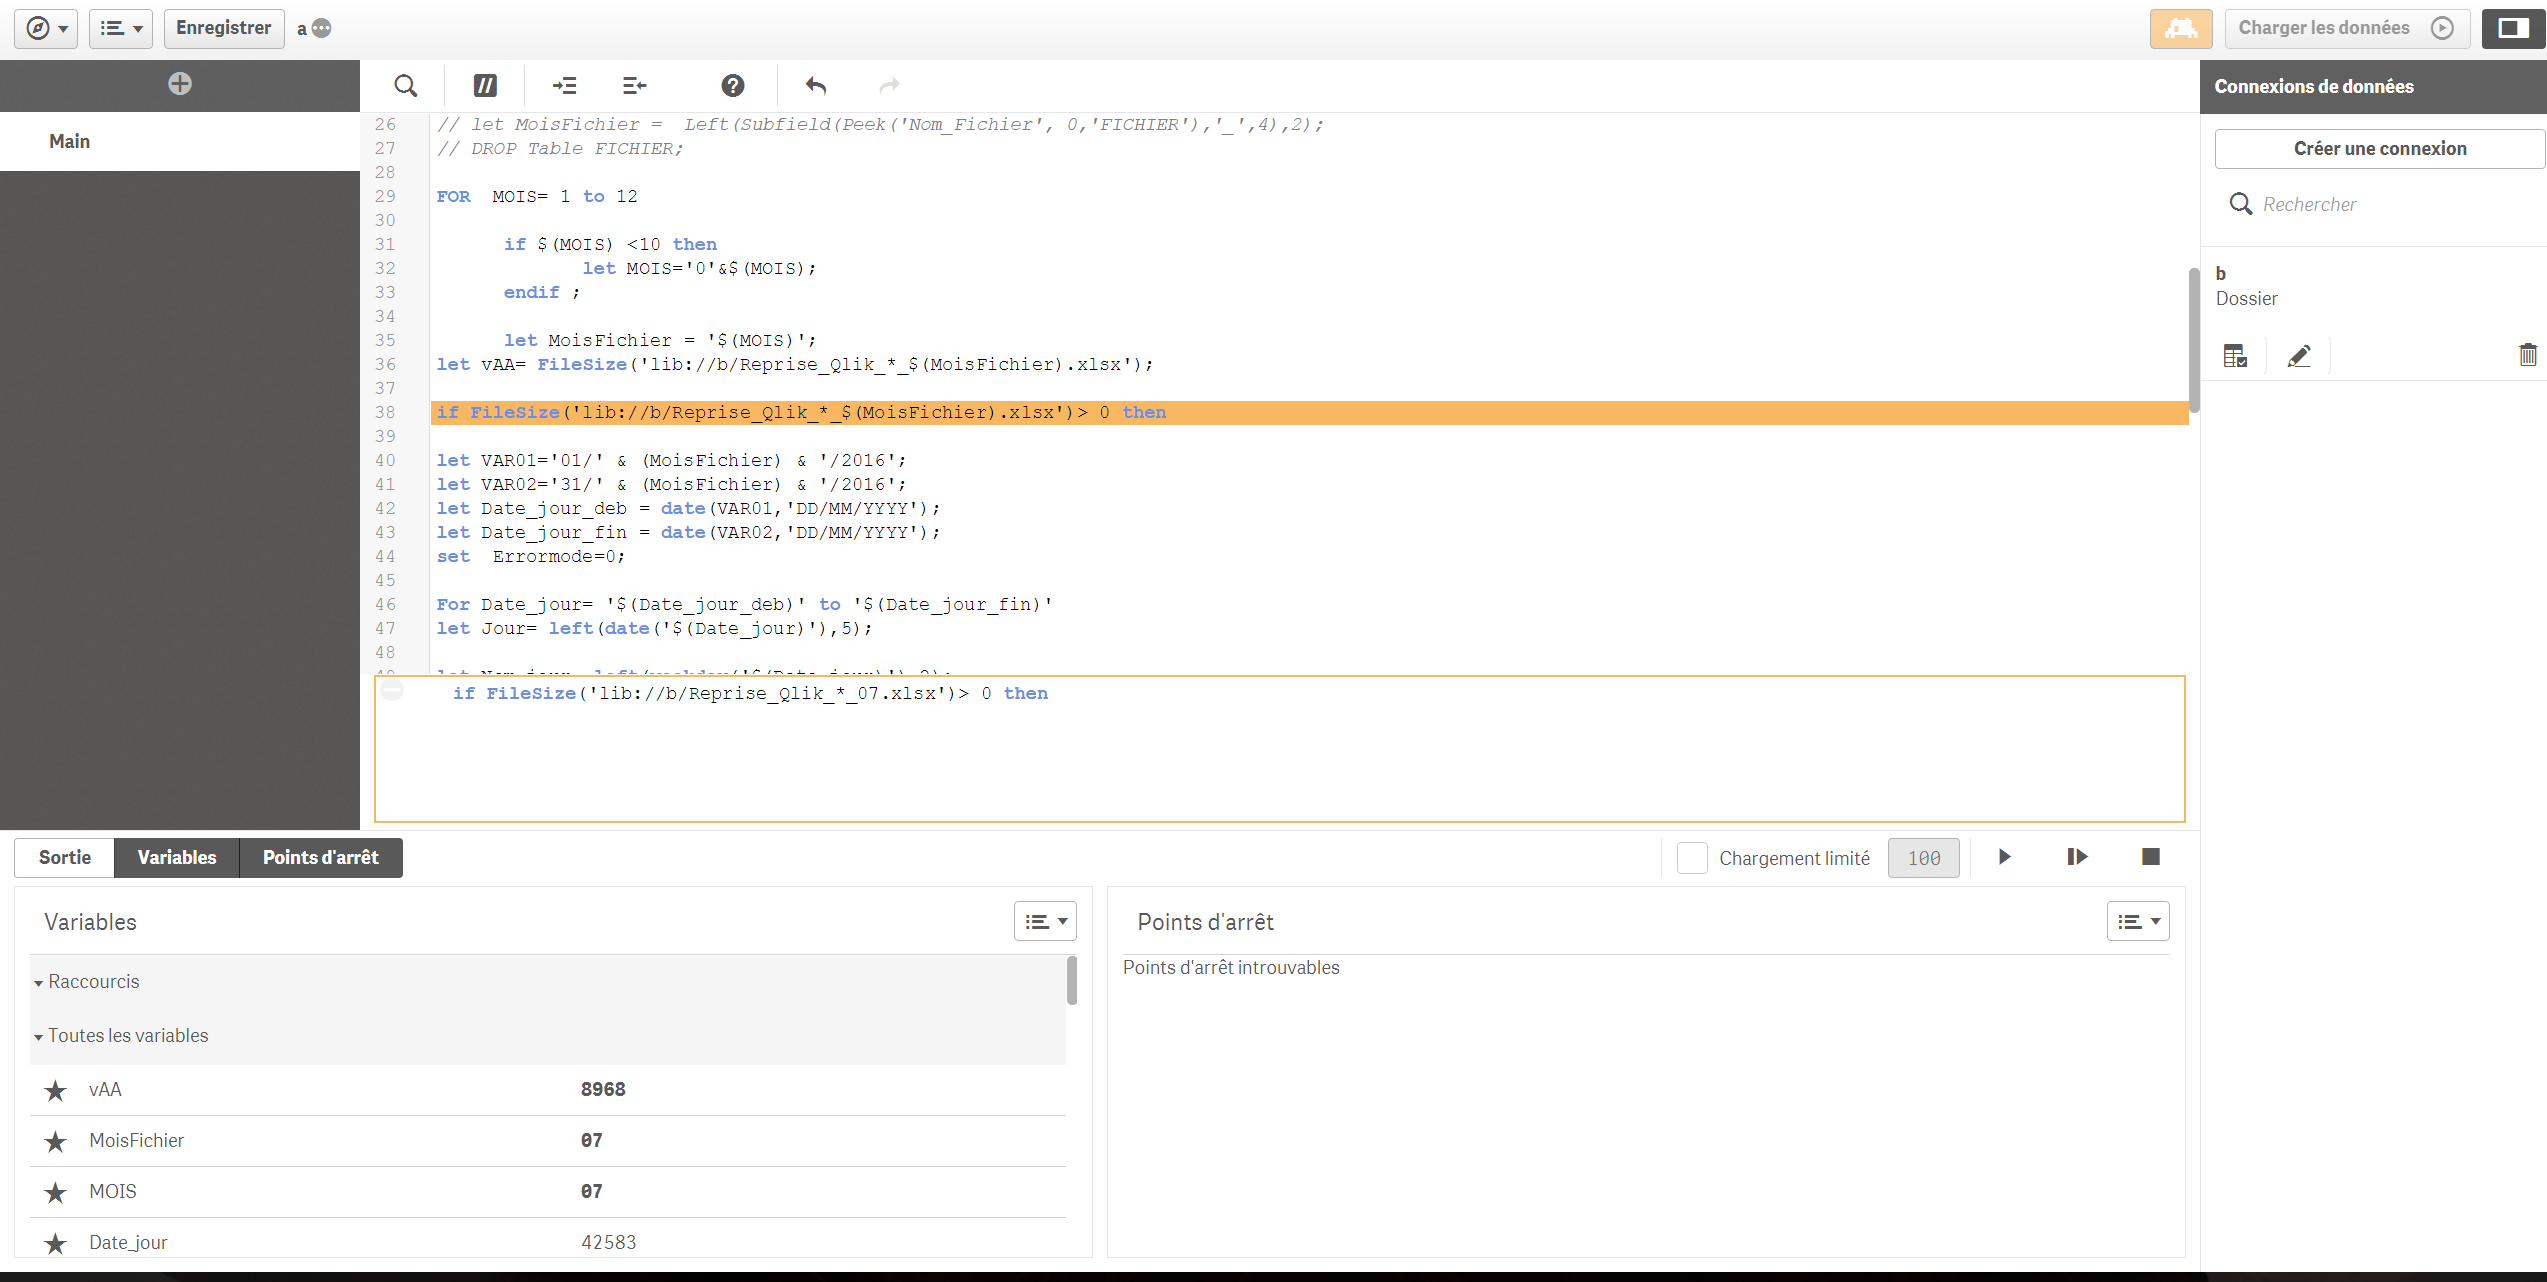Image resolution: width=2547 pixels, height=1282 pixels.
Task: Activate syntax help question mark icon
Action: [733, 86]
